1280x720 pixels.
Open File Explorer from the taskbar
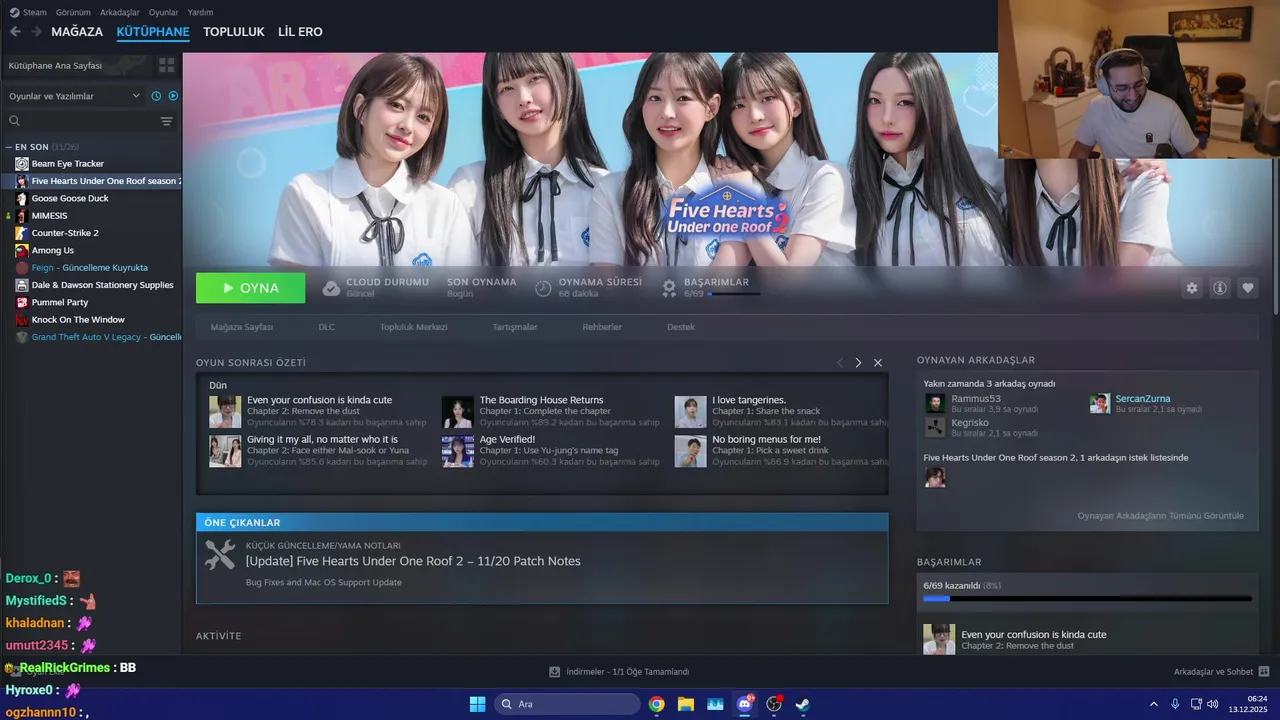(x=686, y=704)
